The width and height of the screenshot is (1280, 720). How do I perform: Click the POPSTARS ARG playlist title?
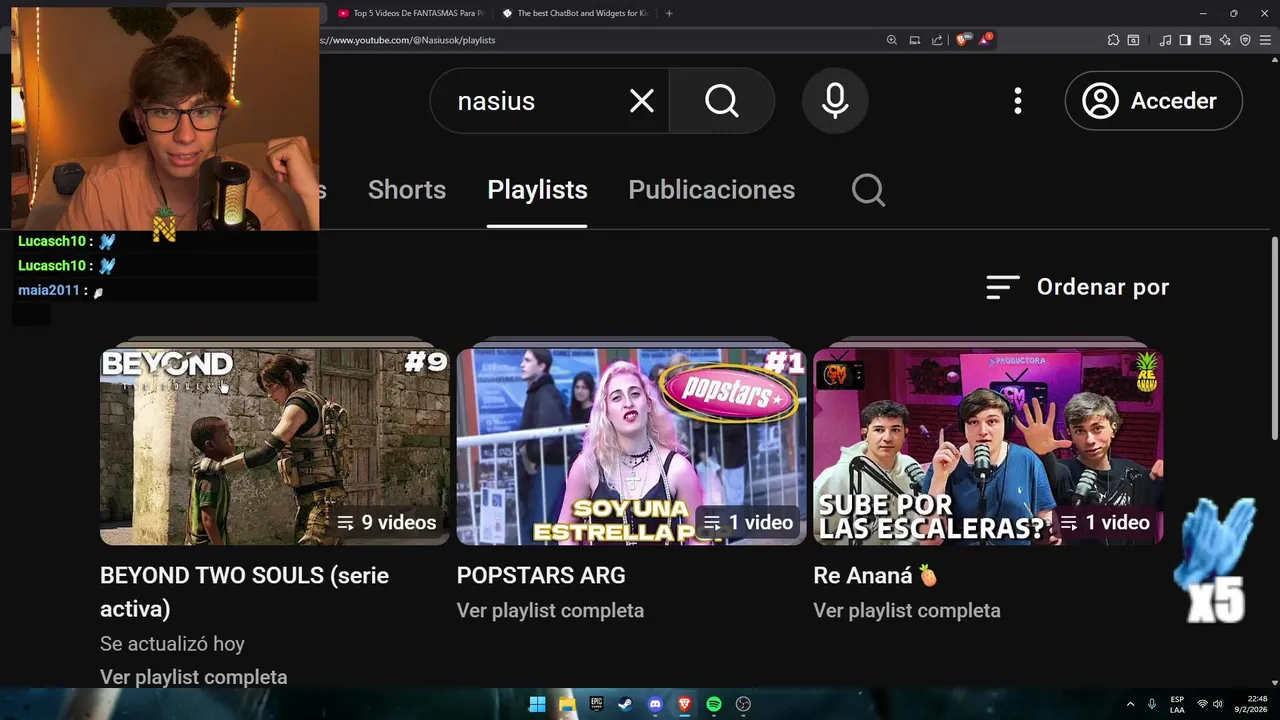(x=541, y=576)
